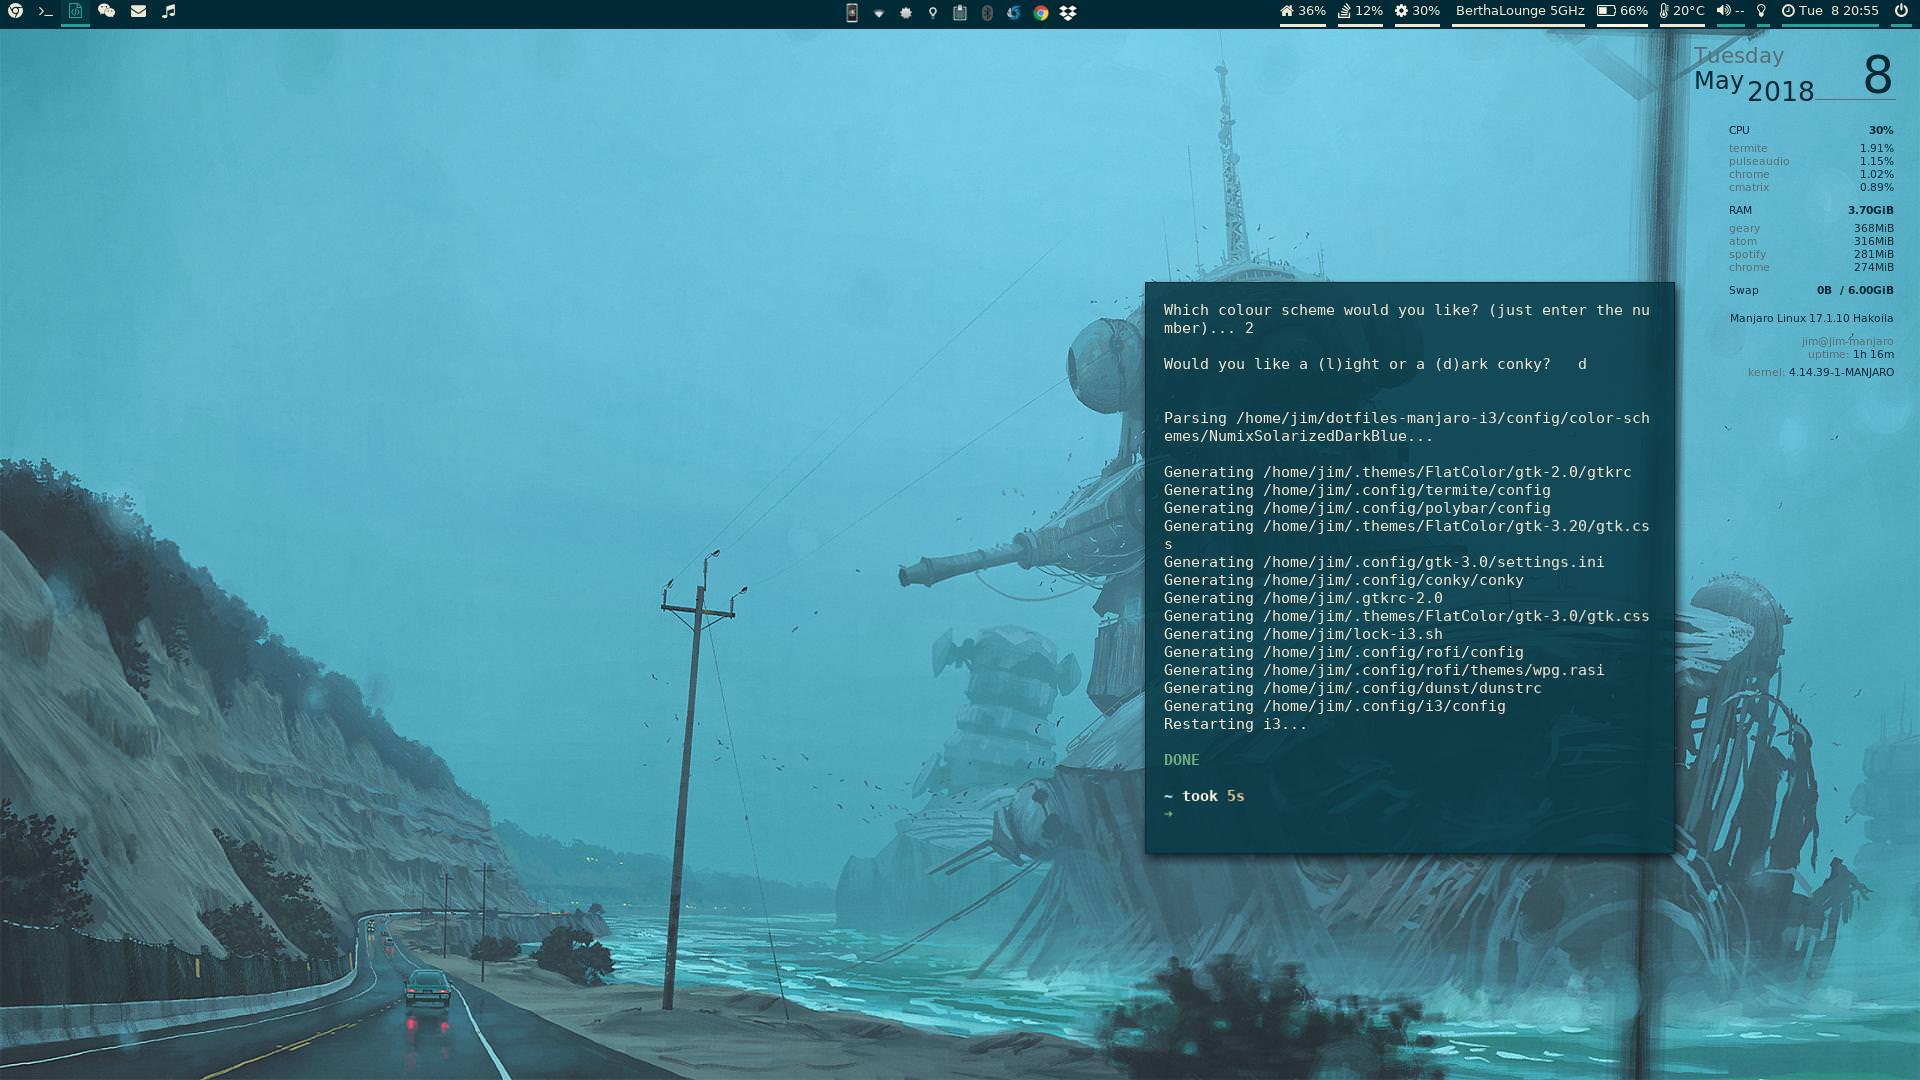
Task: Click 'Restarting i3...' line in terminal
Action: click(1235, 724)
